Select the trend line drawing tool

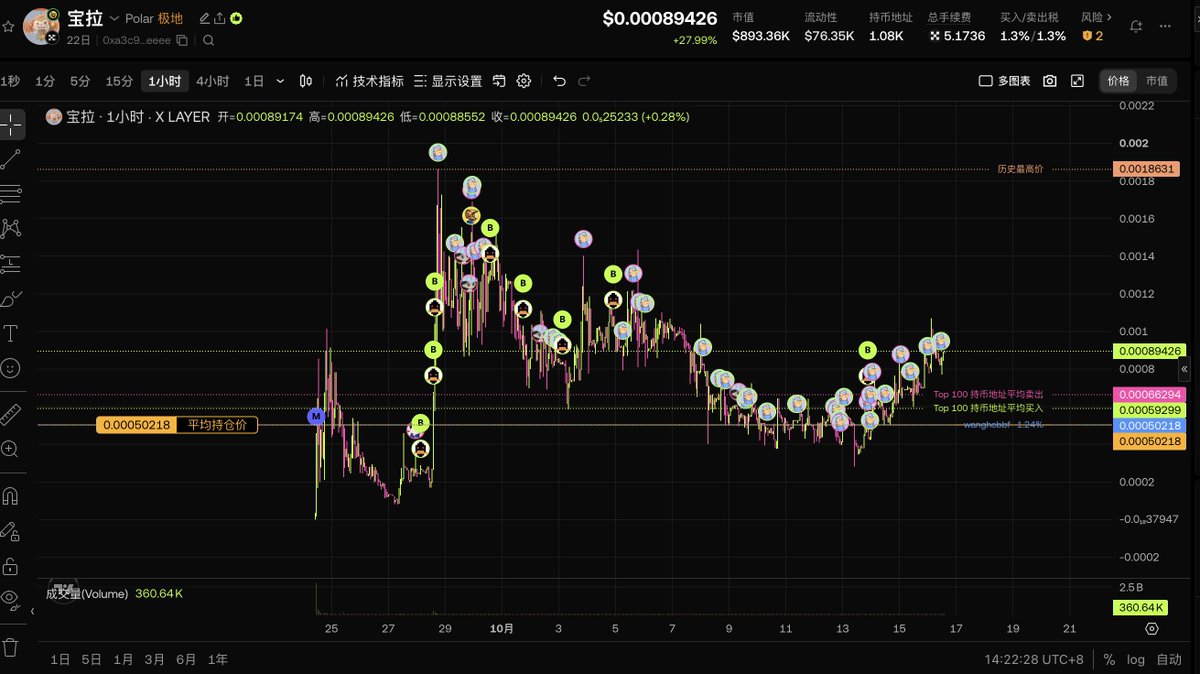(x=11, y=159)
